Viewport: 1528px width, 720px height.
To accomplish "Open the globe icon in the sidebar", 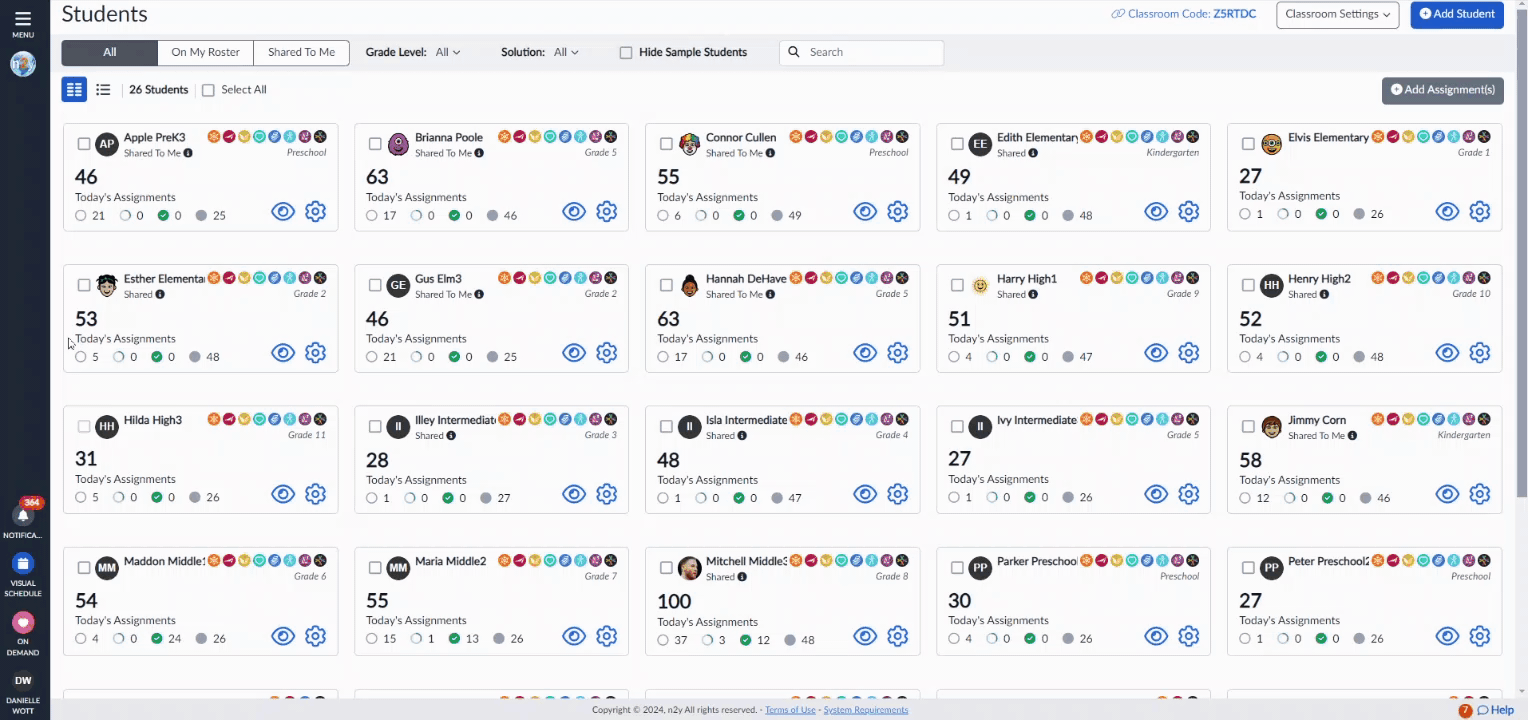I will pyautogui.click(x=23, y=64).
